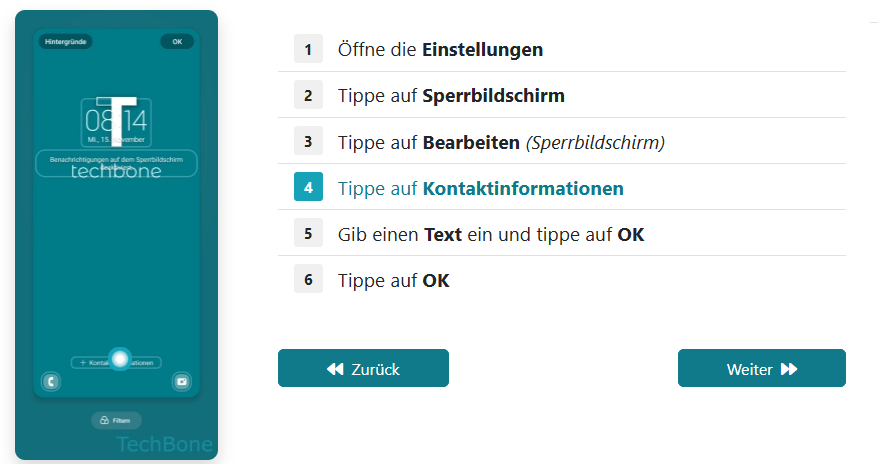Click the highlighted step 4 number badge

point(308,188)
